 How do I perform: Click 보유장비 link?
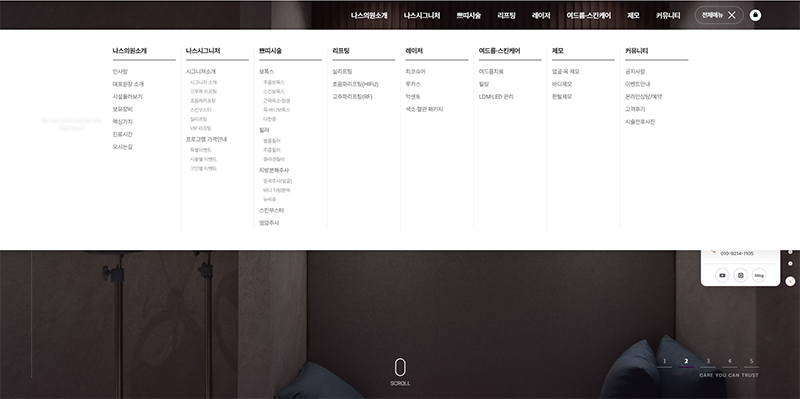click(x=122, y=109)
